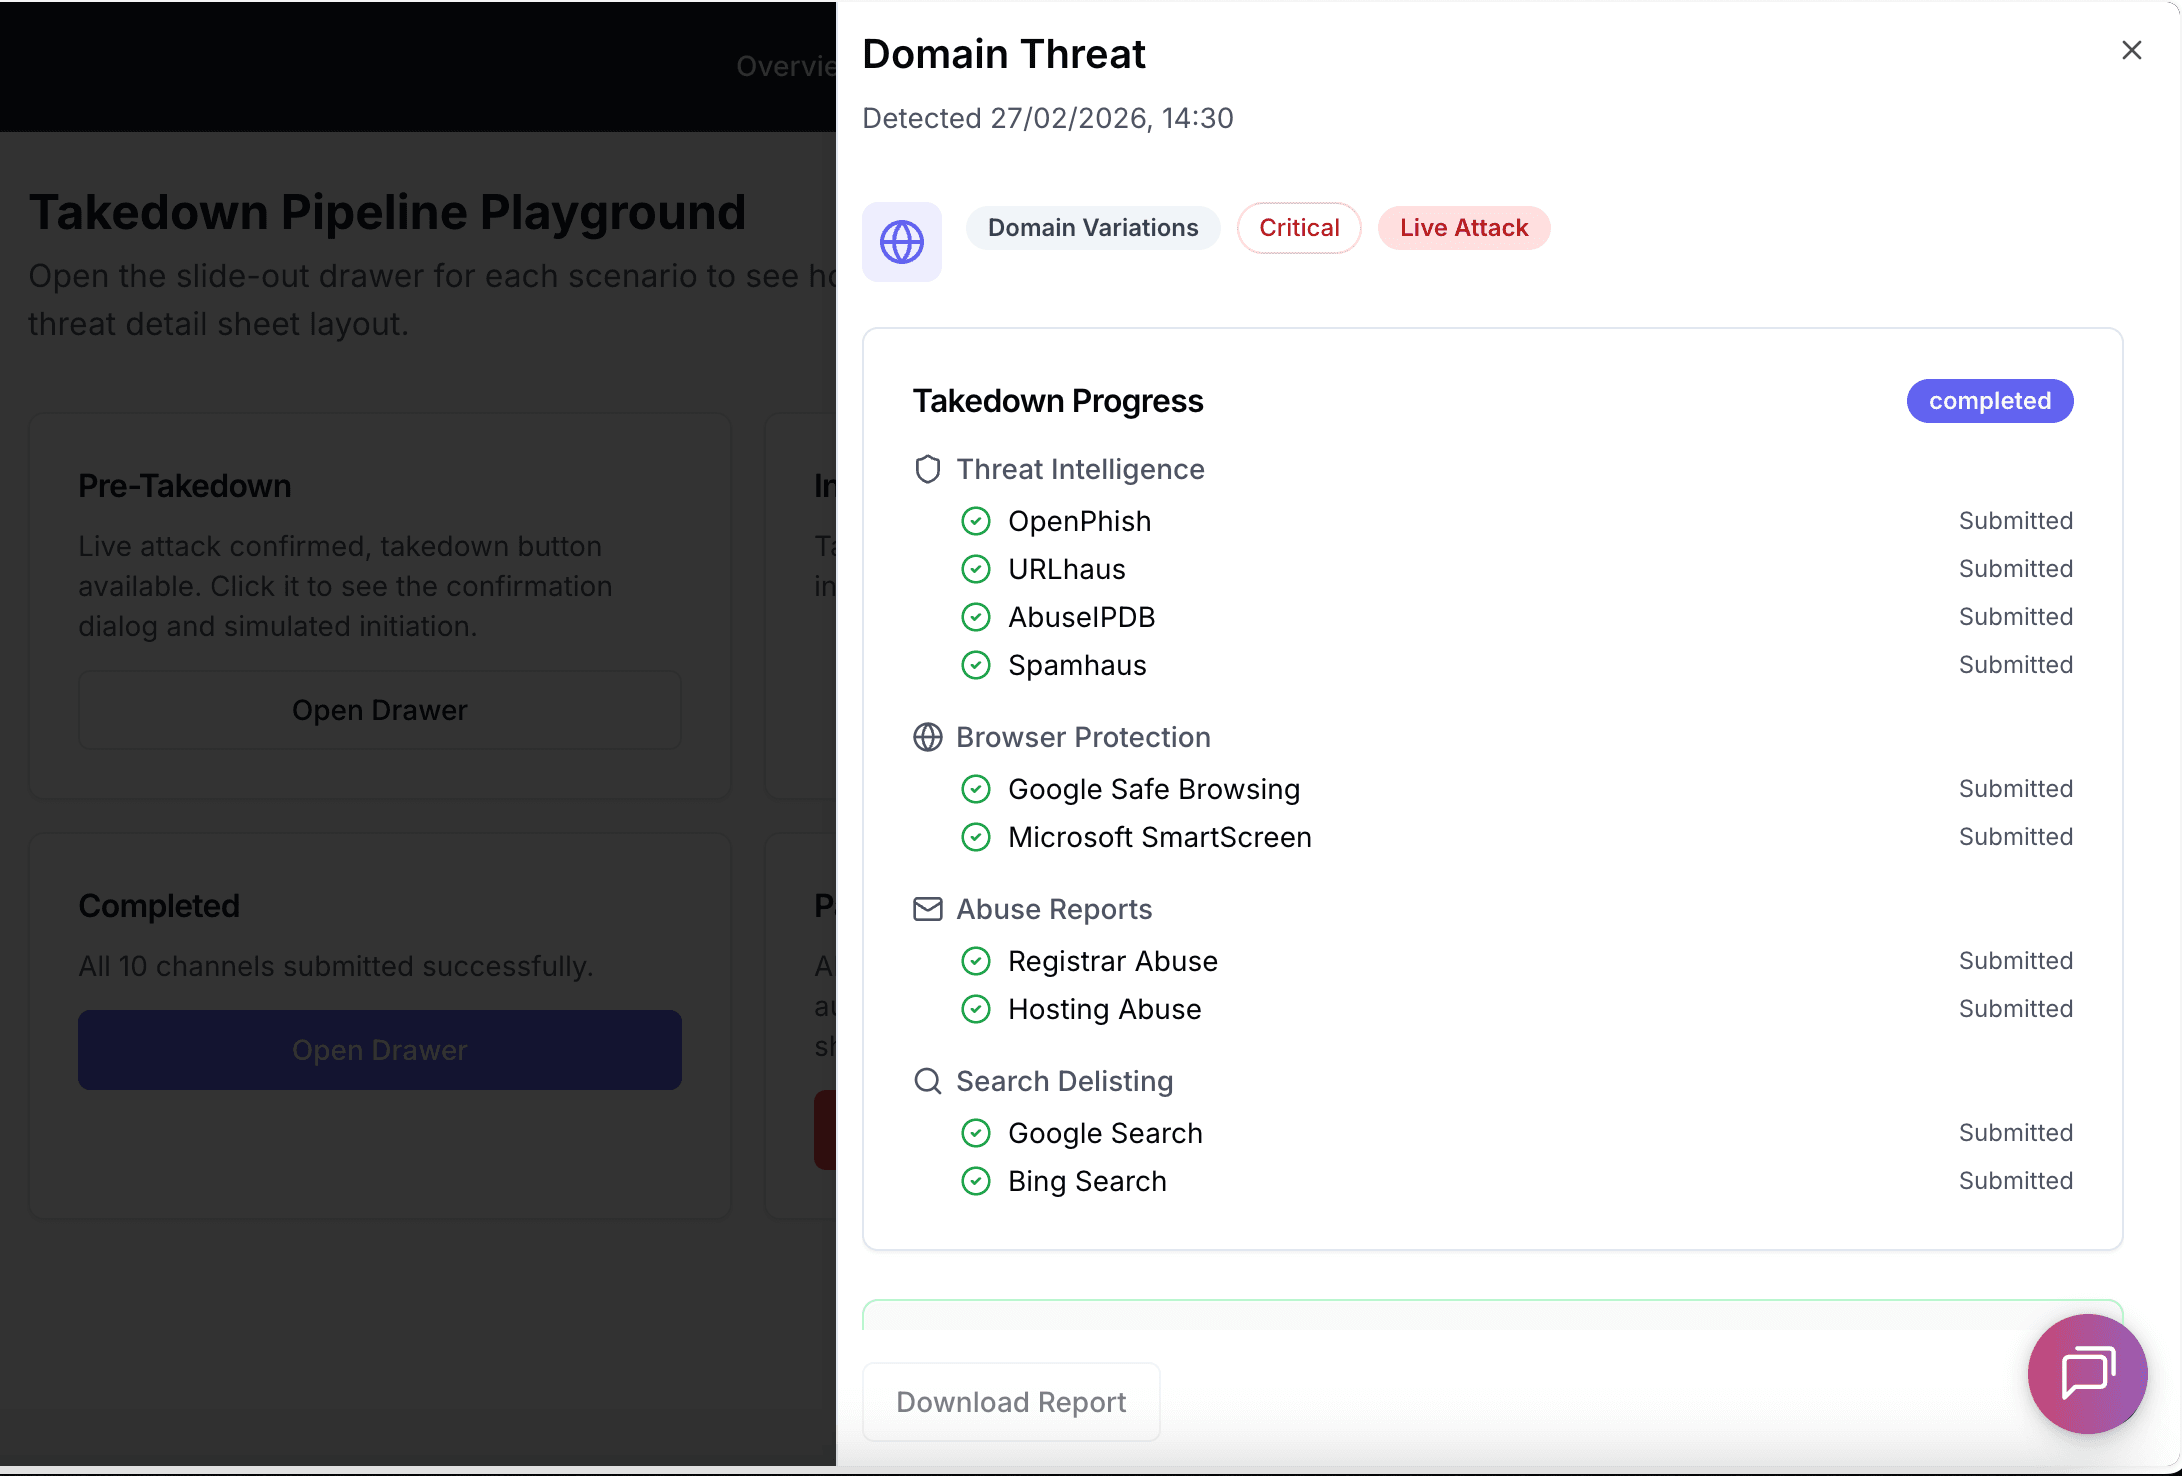
Task: Click the Download Report button
Action: coord(1010,1402)
